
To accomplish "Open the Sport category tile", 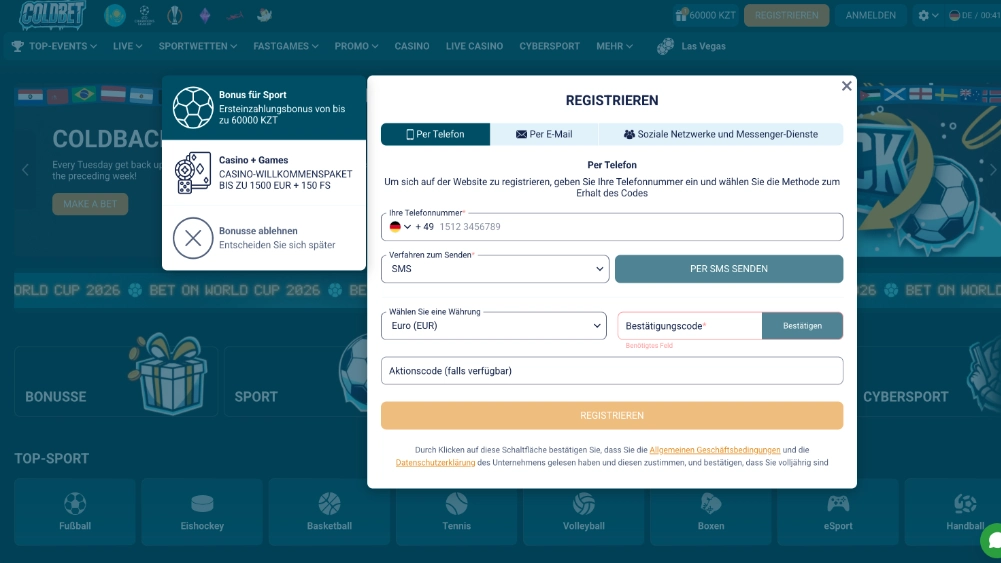I will pyautogui.click(x=296, y=381).
